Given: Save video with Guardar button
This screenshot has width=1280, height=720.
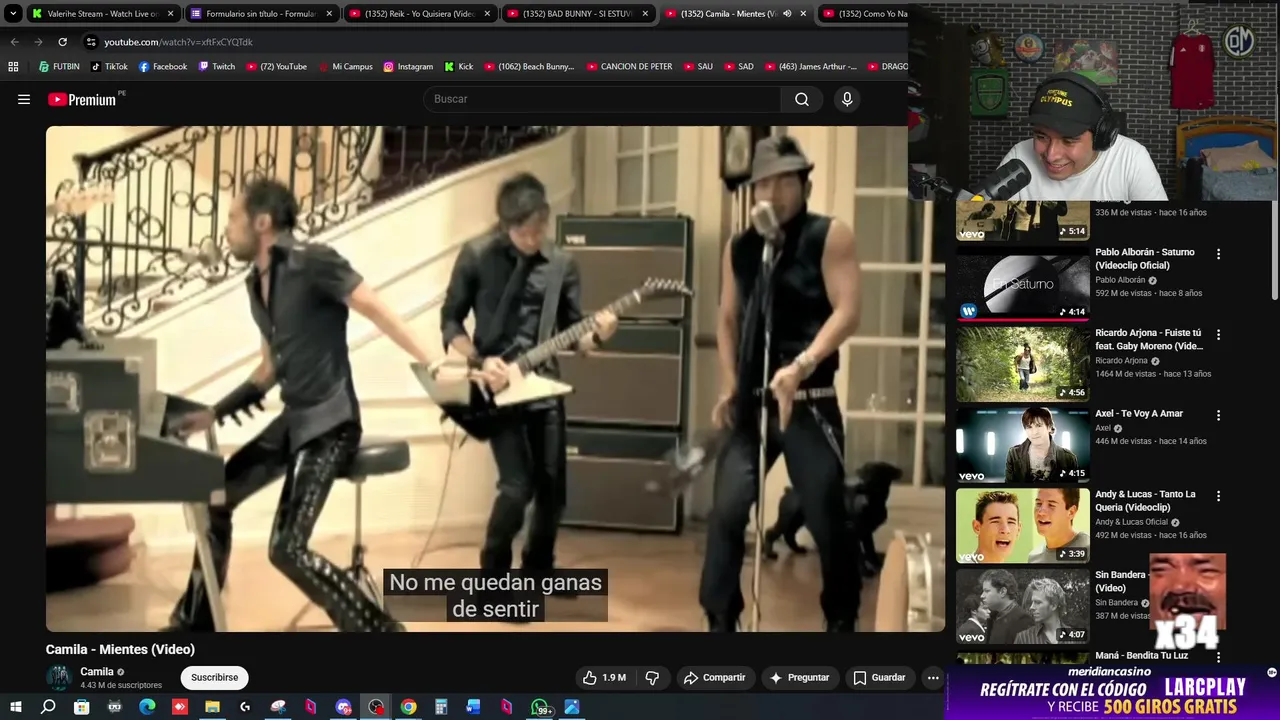Looking at the screenshot, I should tap(879, 677).
